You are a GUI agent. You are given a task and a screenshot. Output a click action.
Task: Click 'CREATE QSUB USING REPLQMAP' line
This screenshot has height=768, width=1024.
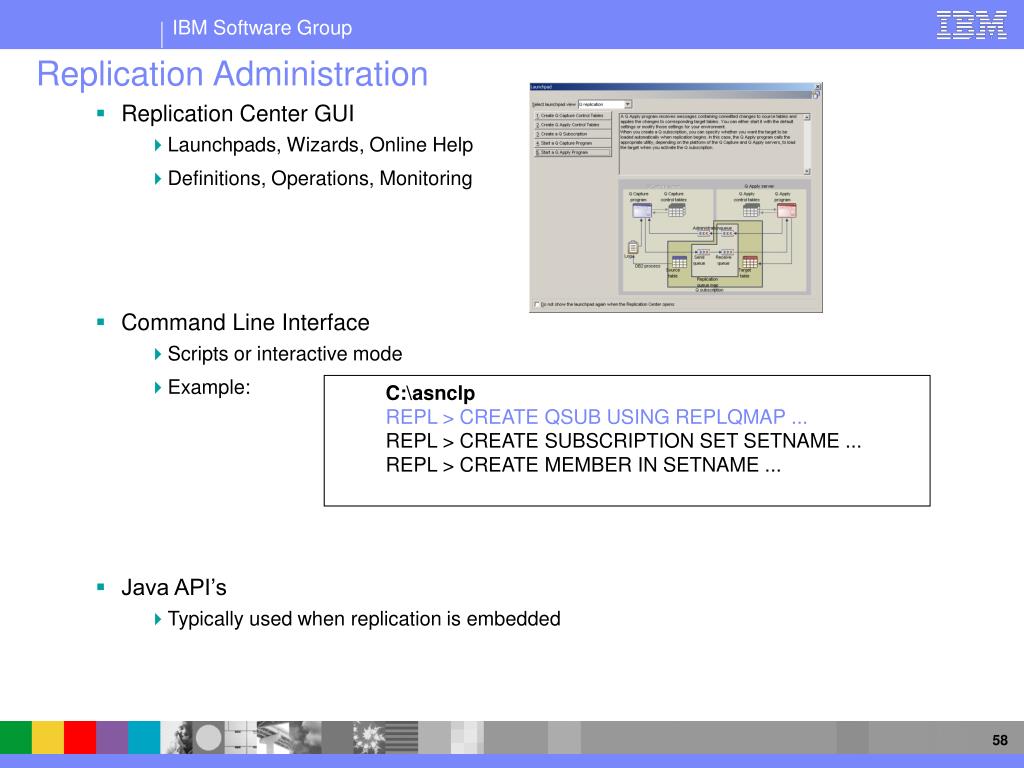[x=596, y=417]
